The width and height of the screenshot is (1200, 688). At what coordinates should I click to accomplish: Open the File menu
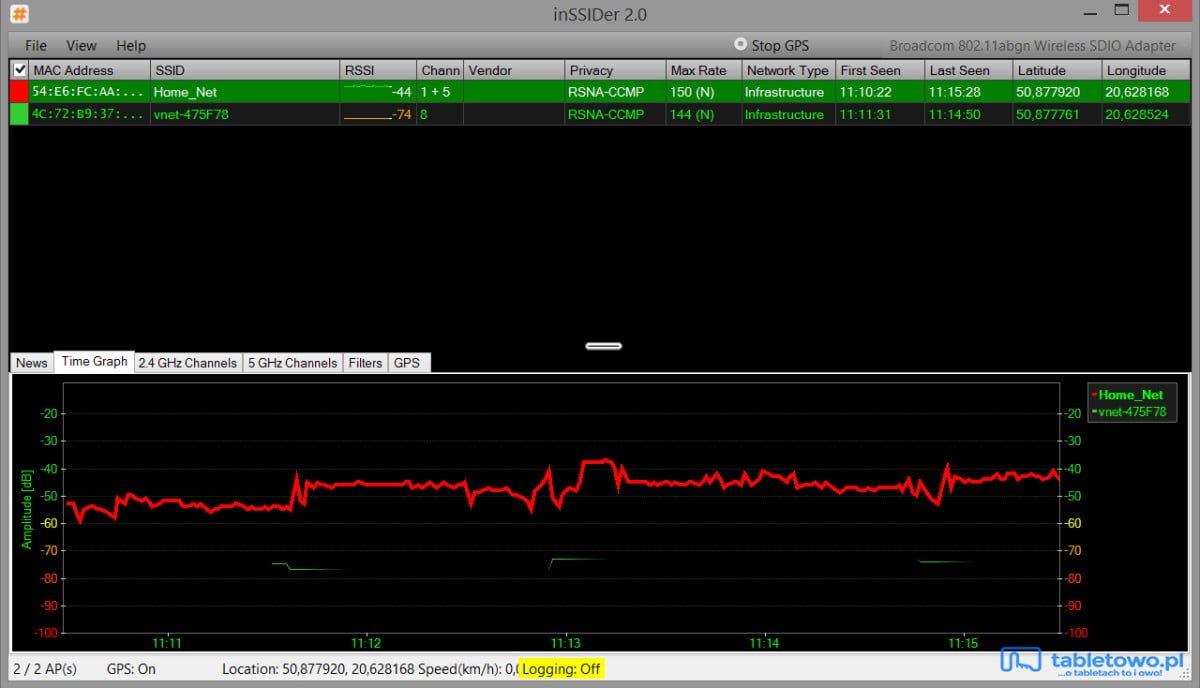pyautogui.click(x=36, y=45)
